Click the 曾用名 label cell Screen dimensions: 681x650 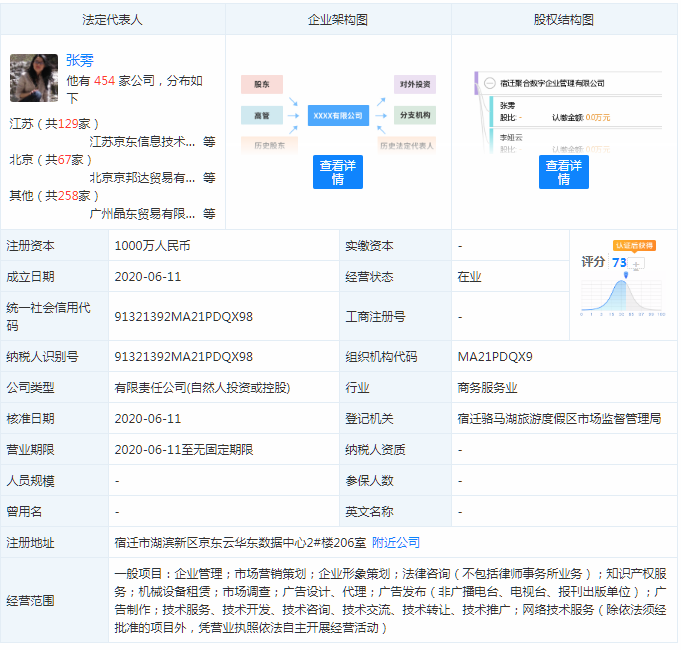click(54, 511)
